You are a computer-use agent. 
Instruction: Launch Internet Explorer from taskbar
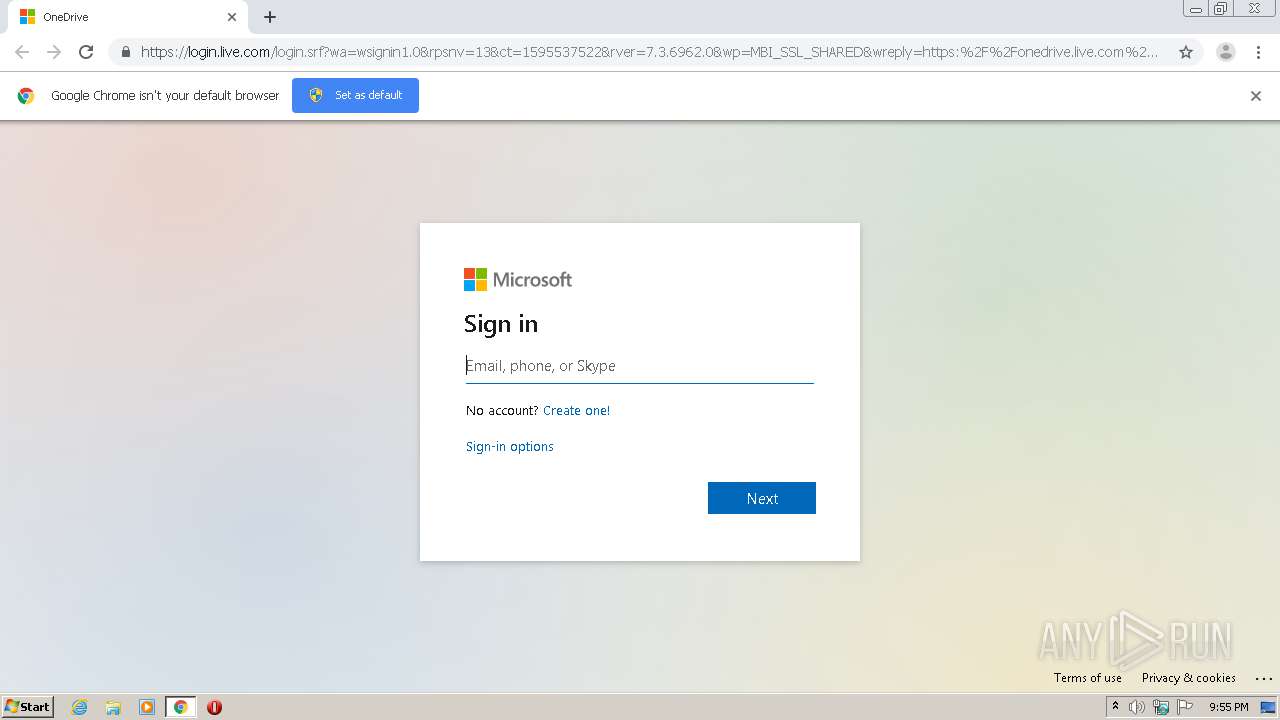click(80, 707)
